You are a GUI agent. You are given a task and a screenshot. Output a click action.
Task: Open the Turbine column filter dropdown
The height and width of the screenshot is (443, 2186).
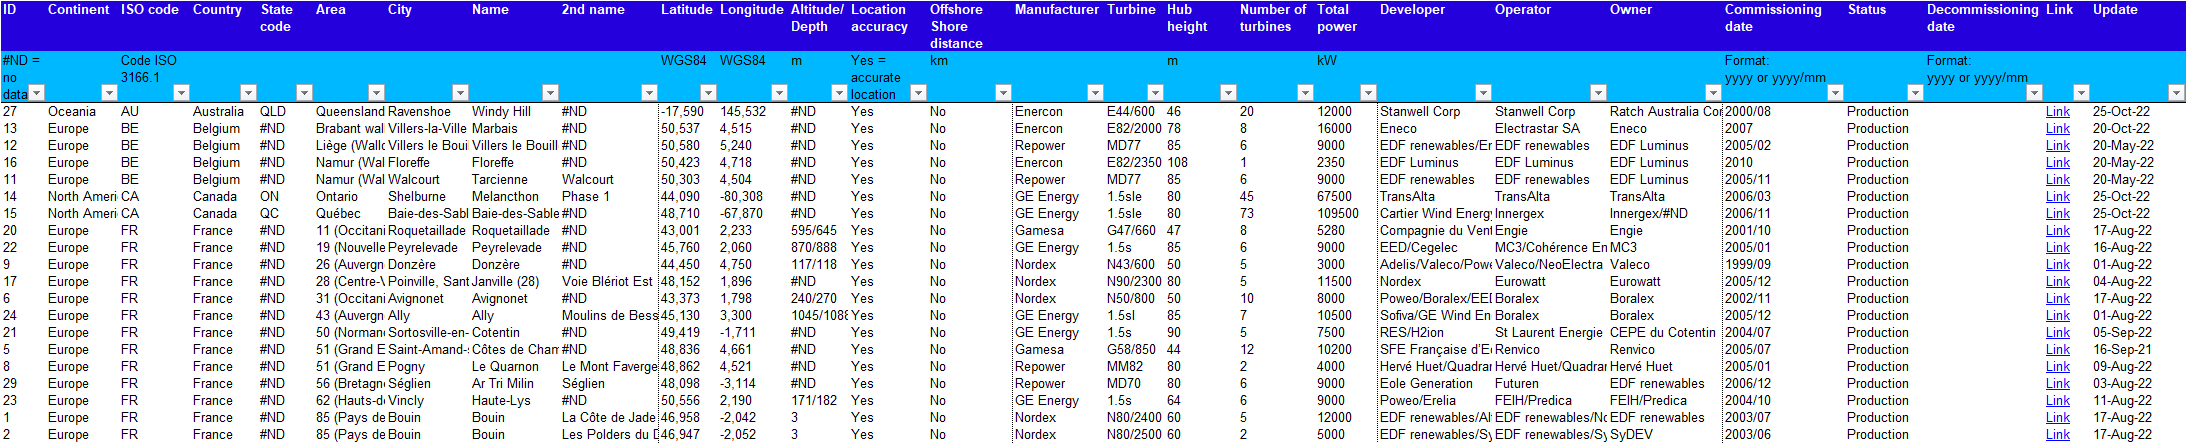coord(1155,93)
